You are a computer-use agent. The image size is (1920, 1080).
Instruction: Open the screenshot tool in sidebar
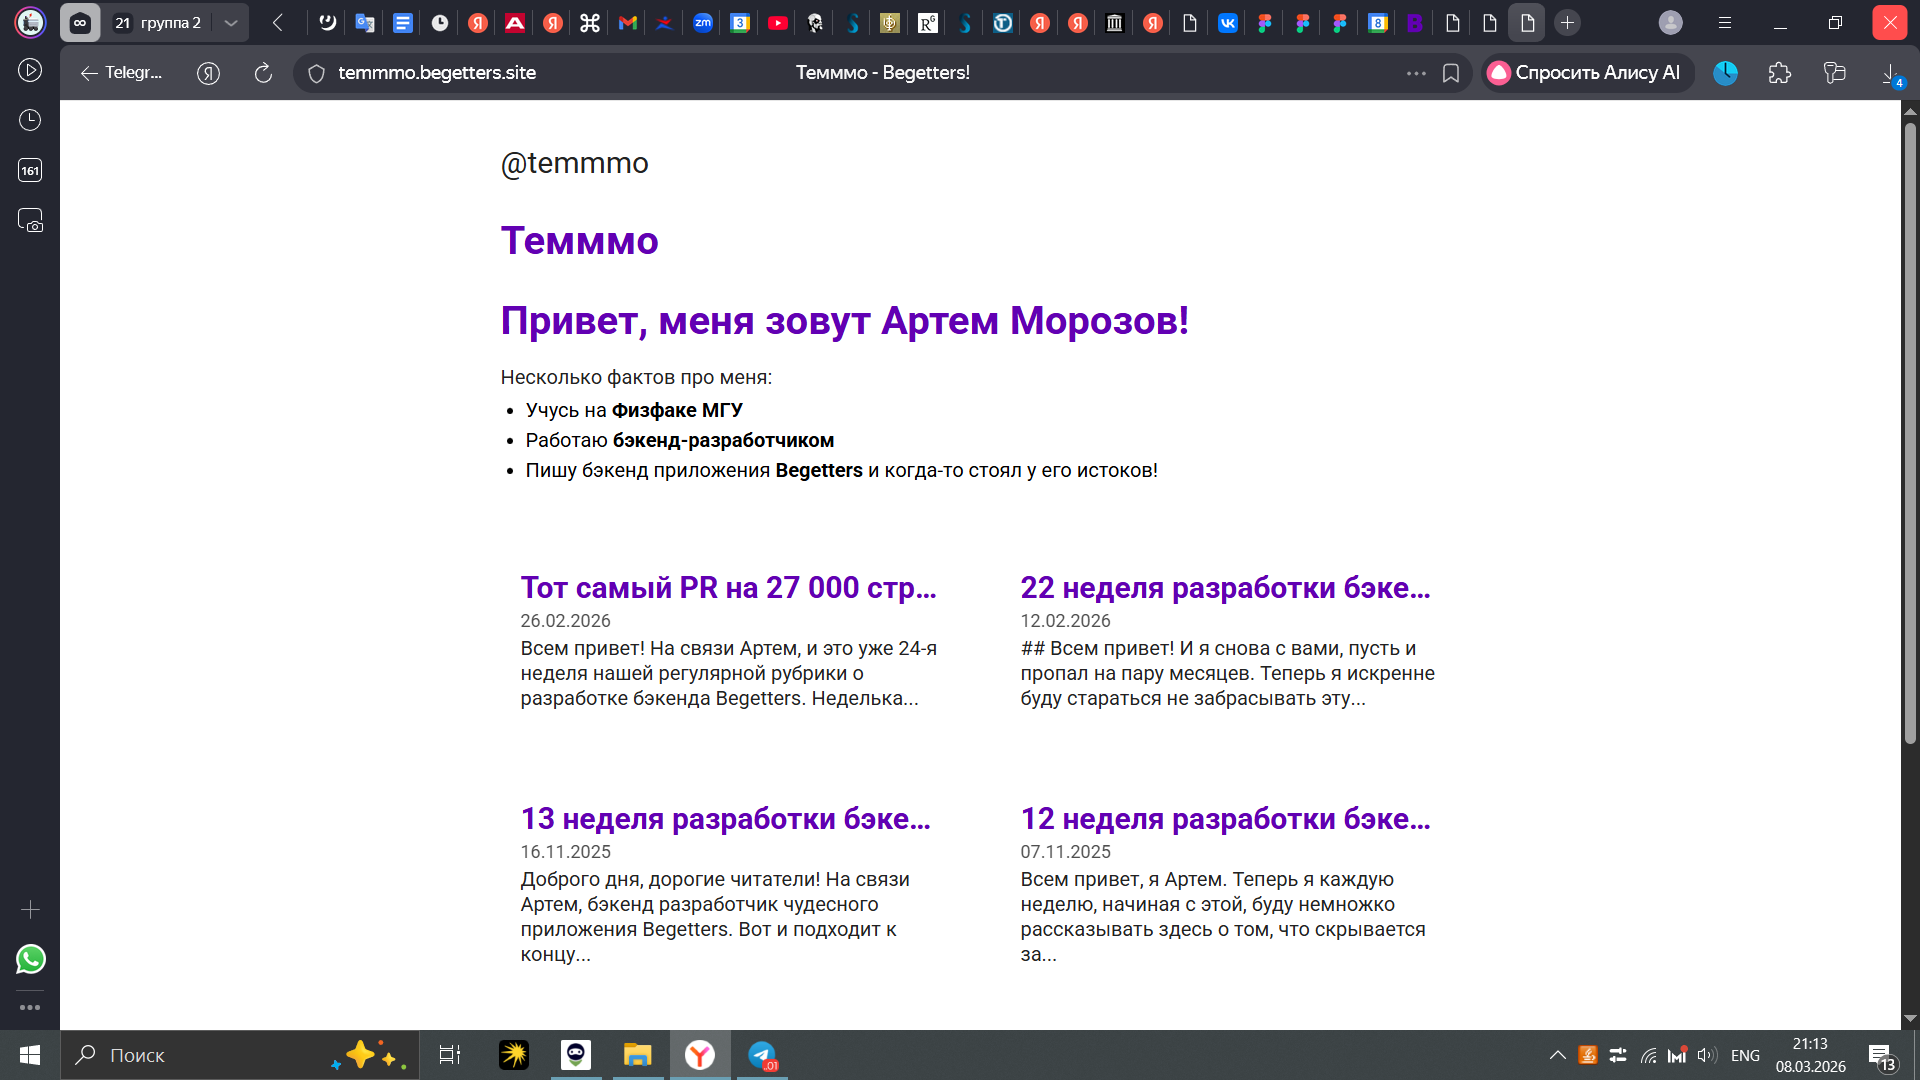tap(30, 220)
